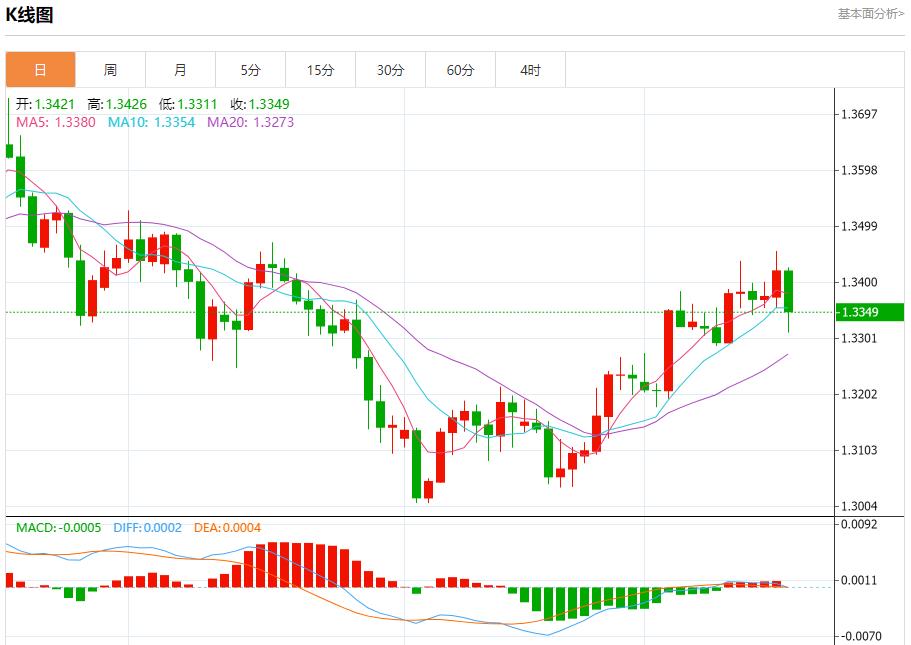This screenshot has width=911, height=645.
Task: Click the rightmost green candlestick
Action: 789,291
